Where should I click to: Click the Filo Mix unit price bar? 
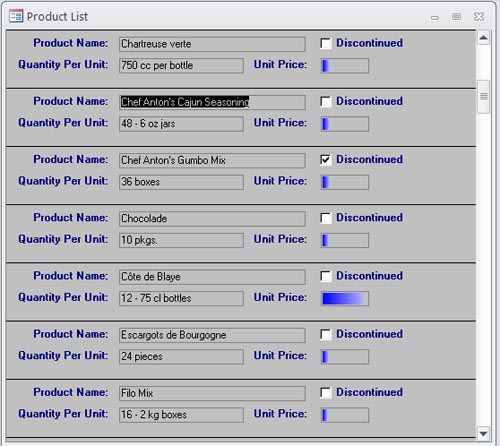(x=345, y=415)
